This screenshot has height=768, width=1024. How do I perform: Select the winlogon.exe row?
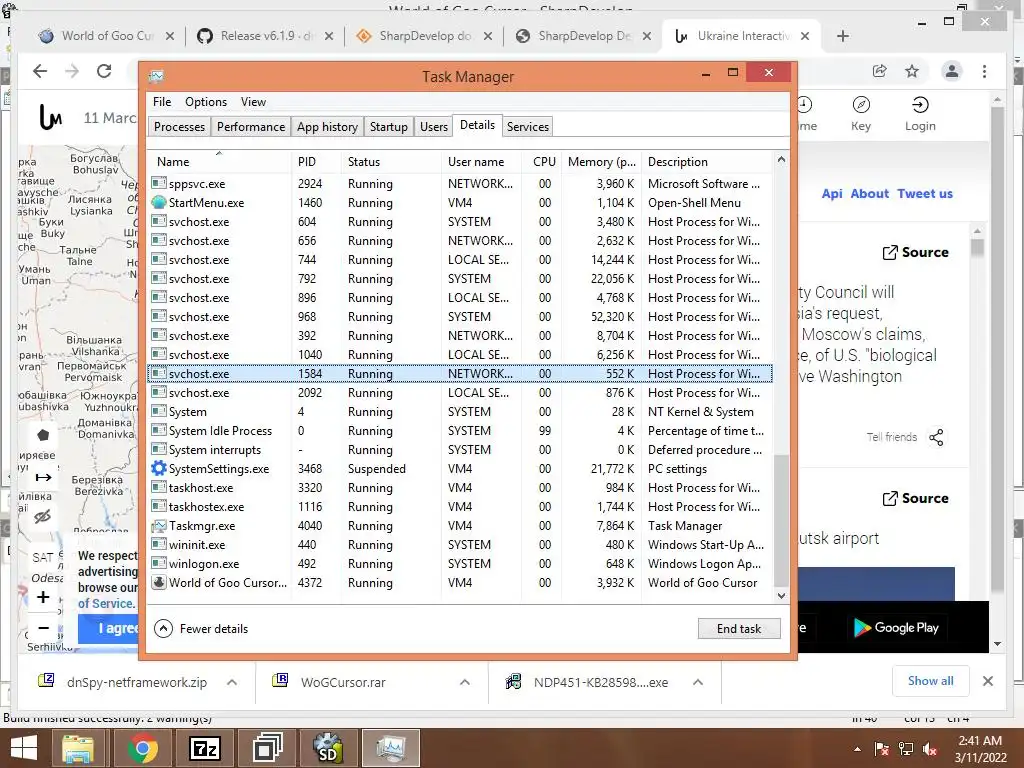coord(460,563)
